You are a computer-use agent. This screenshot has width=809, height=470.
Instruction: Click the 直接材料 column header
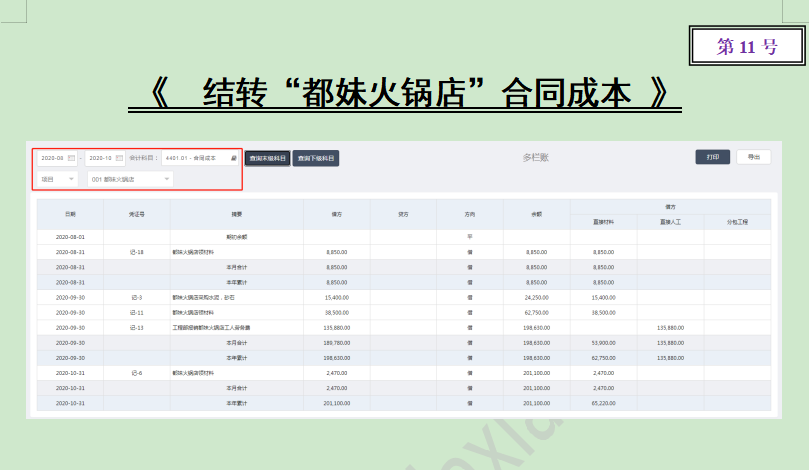click(604, 222)
